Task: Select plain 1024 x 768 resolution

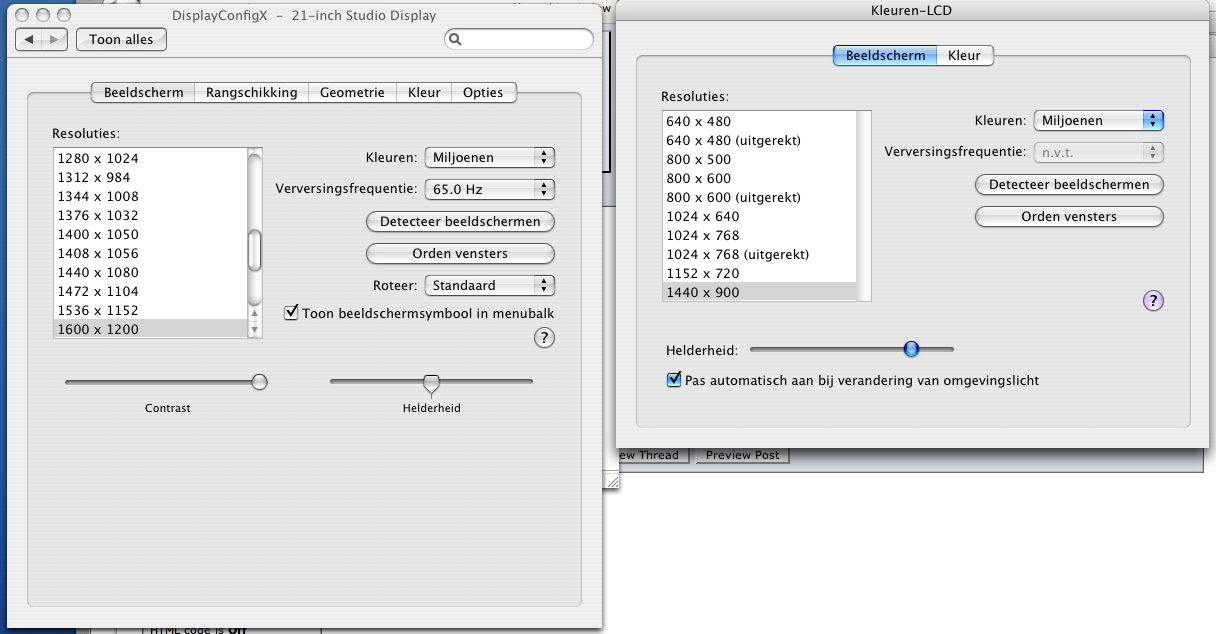Action: coord(759,235)
